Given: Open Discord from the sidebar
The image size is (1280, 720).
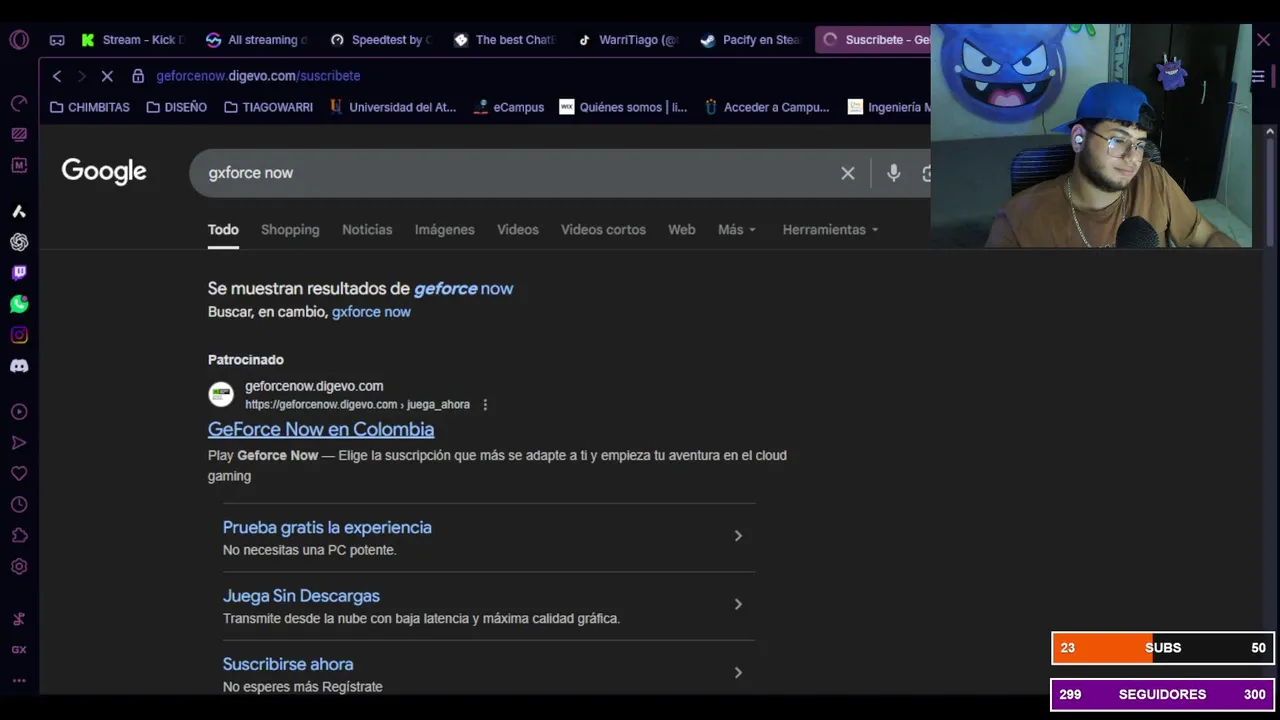Looking at the screenshot, I should pos(19,366).
